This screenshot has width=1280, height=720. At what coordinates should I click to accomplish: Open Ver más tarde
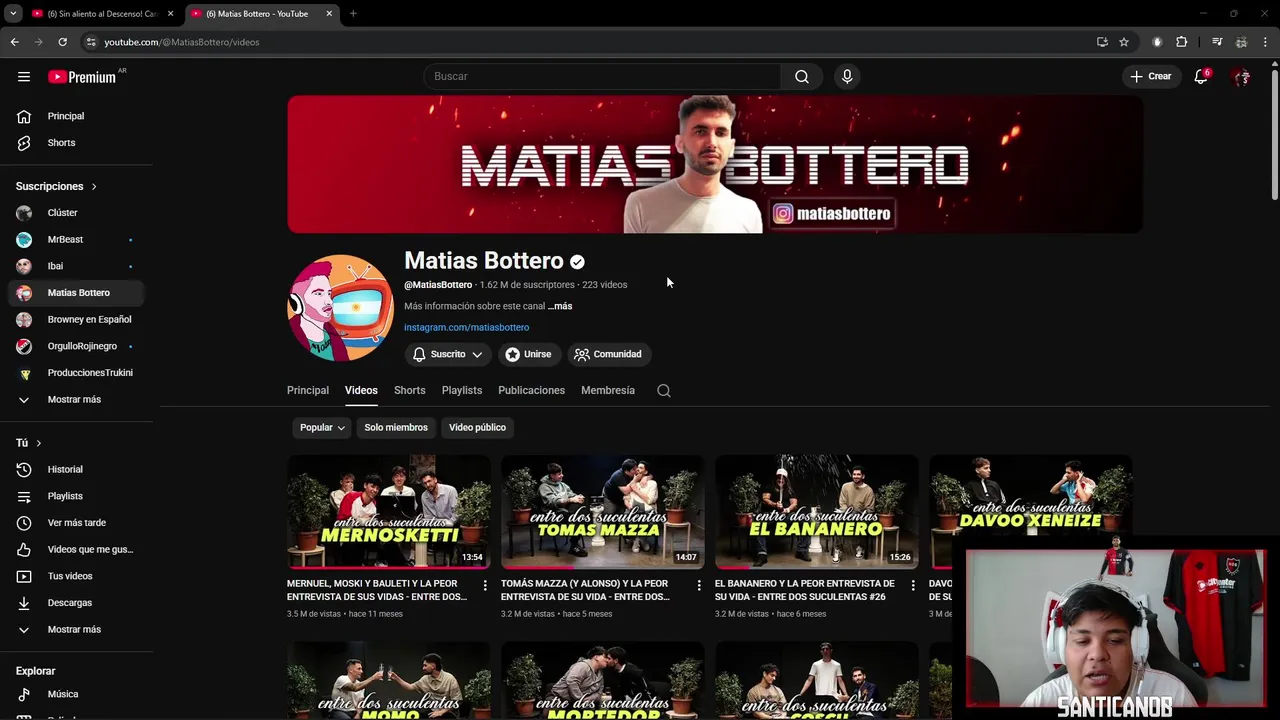tap(76, 523)
